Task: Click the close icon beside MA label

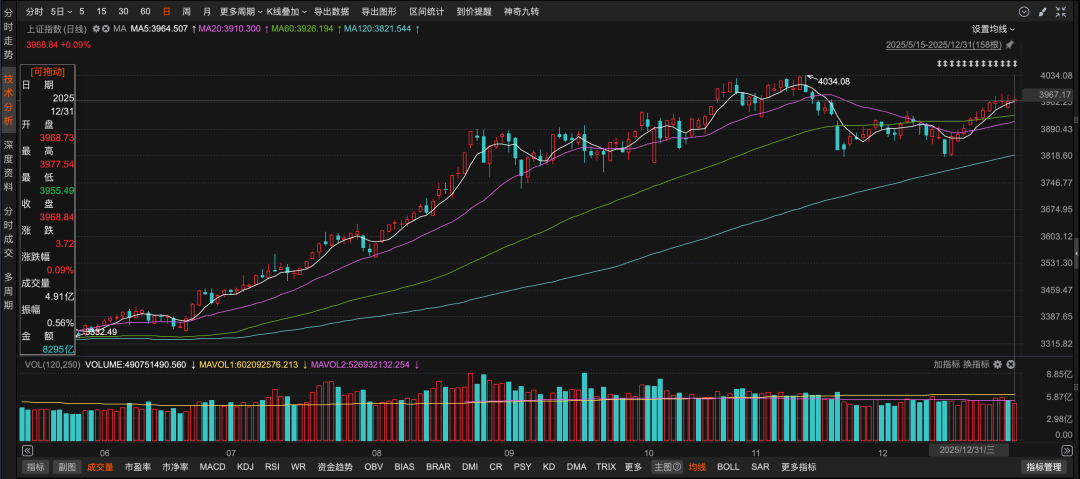Action: [107, 29]
